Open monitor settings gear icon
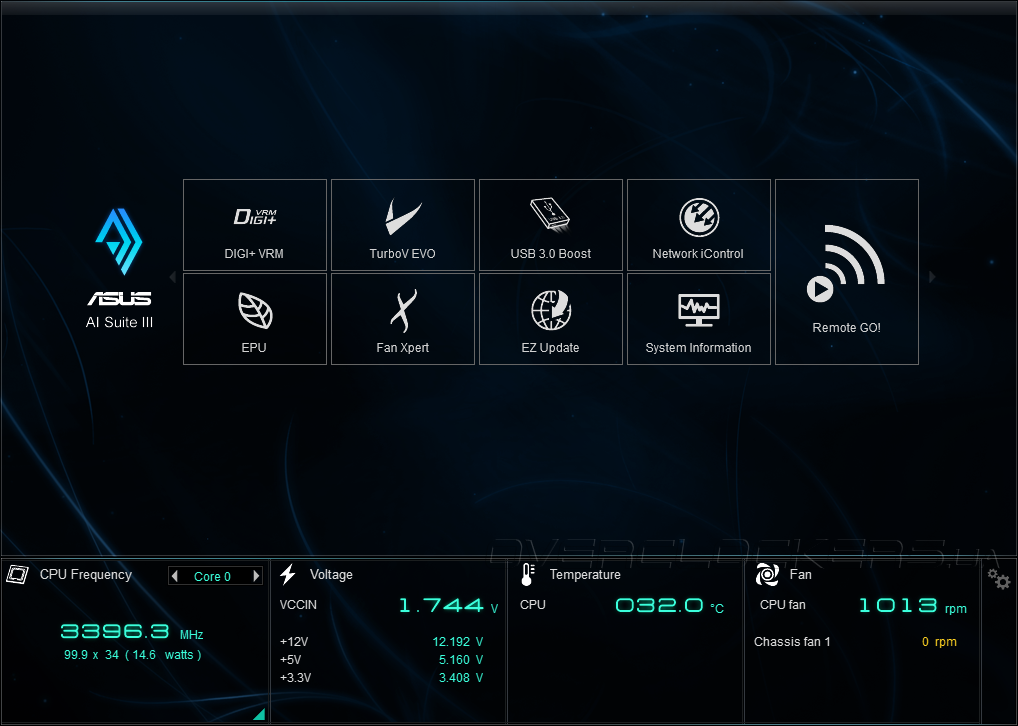 [999, 578]
